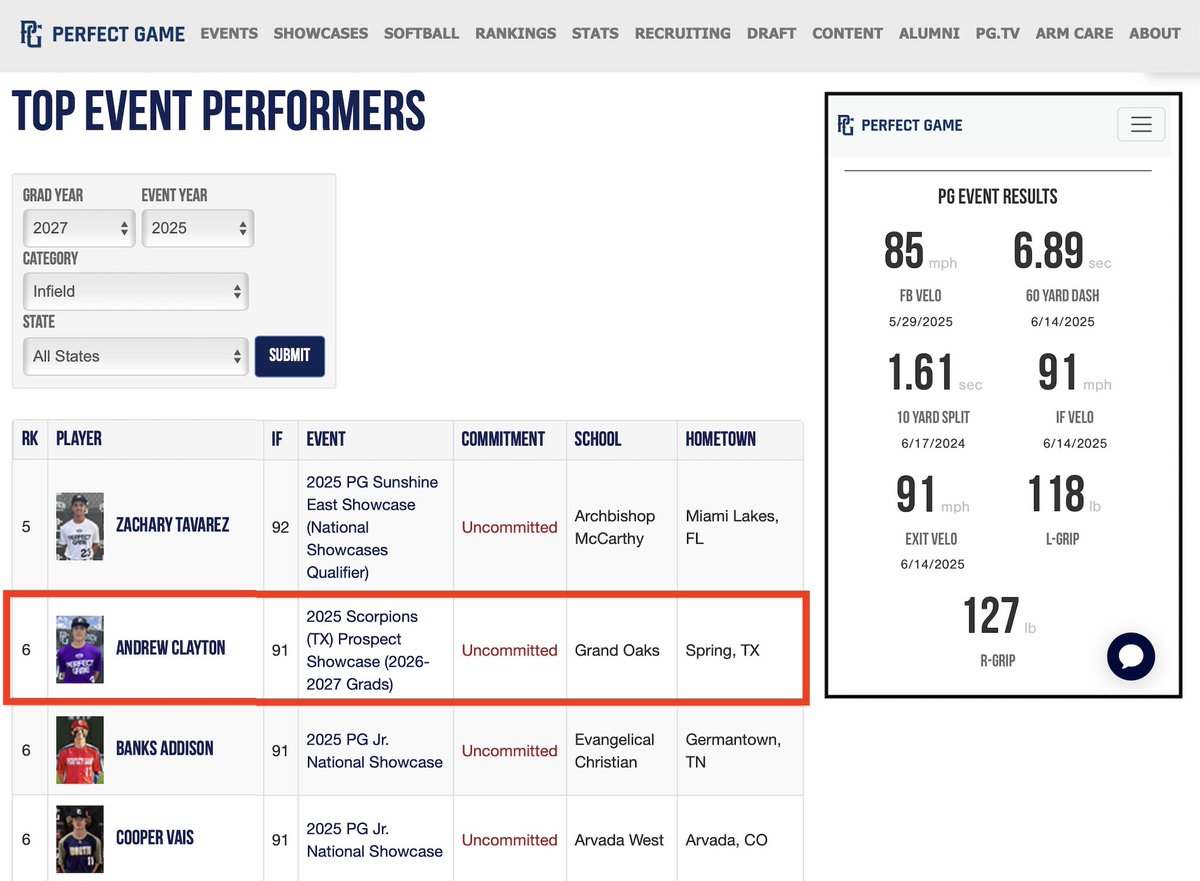Click the PG Event Results heading
This screenshot has width=1200, height=881.
pyautogui.click(x=998, y=197)
